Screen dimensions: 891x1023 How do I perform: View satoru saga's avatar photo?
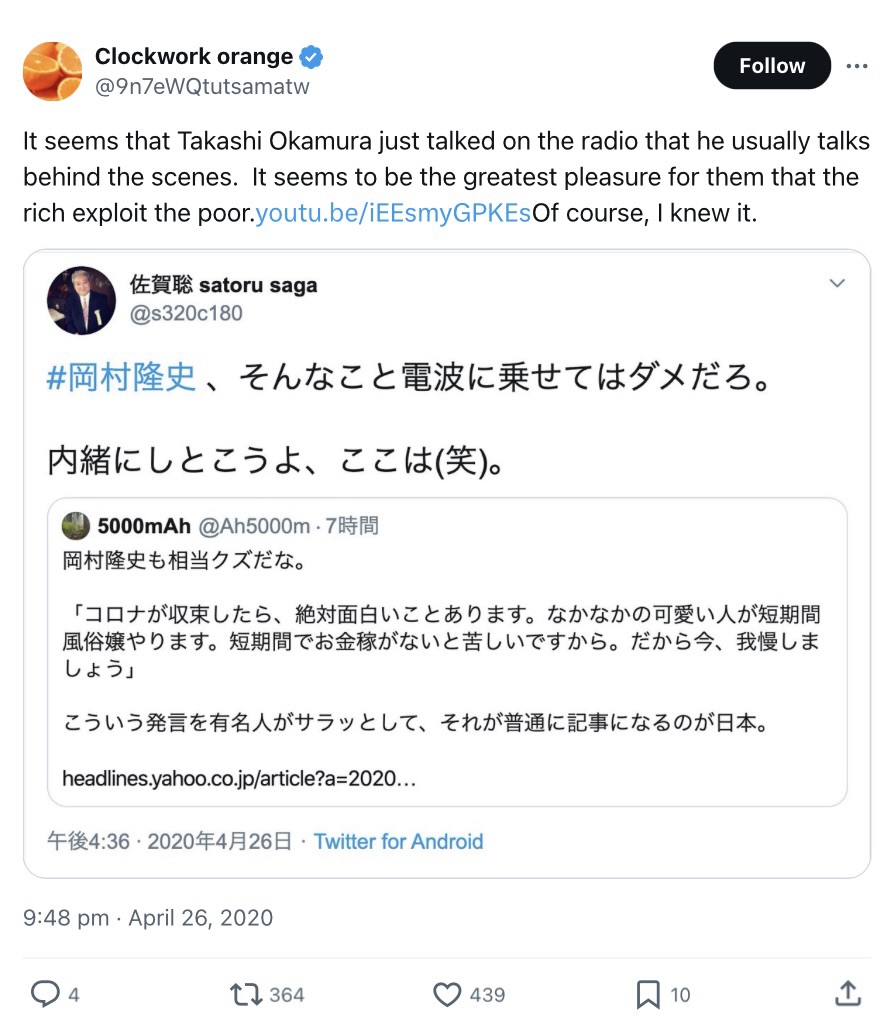[x=81, y=299]
